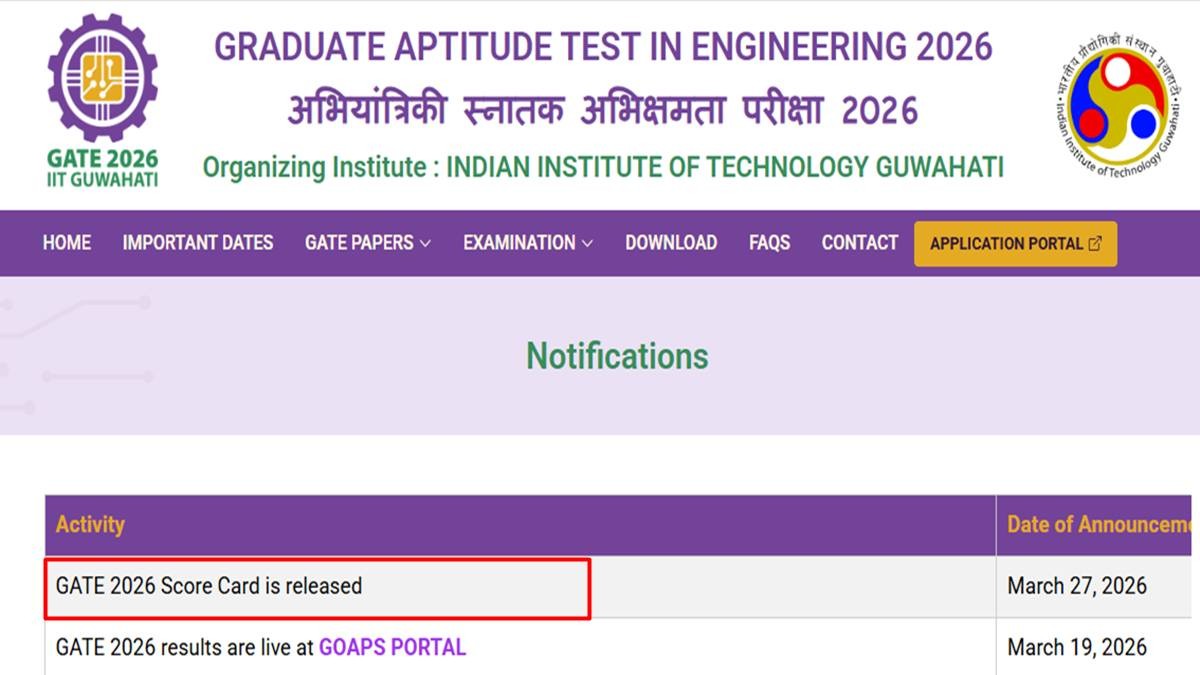Viewport: 1200px width, 675px height.
Task: Go to the HOME nav item
Action: click(67, 243)
